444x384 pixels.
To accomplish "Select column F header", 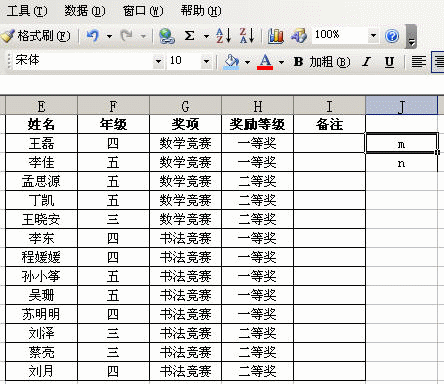I will 113,107.
